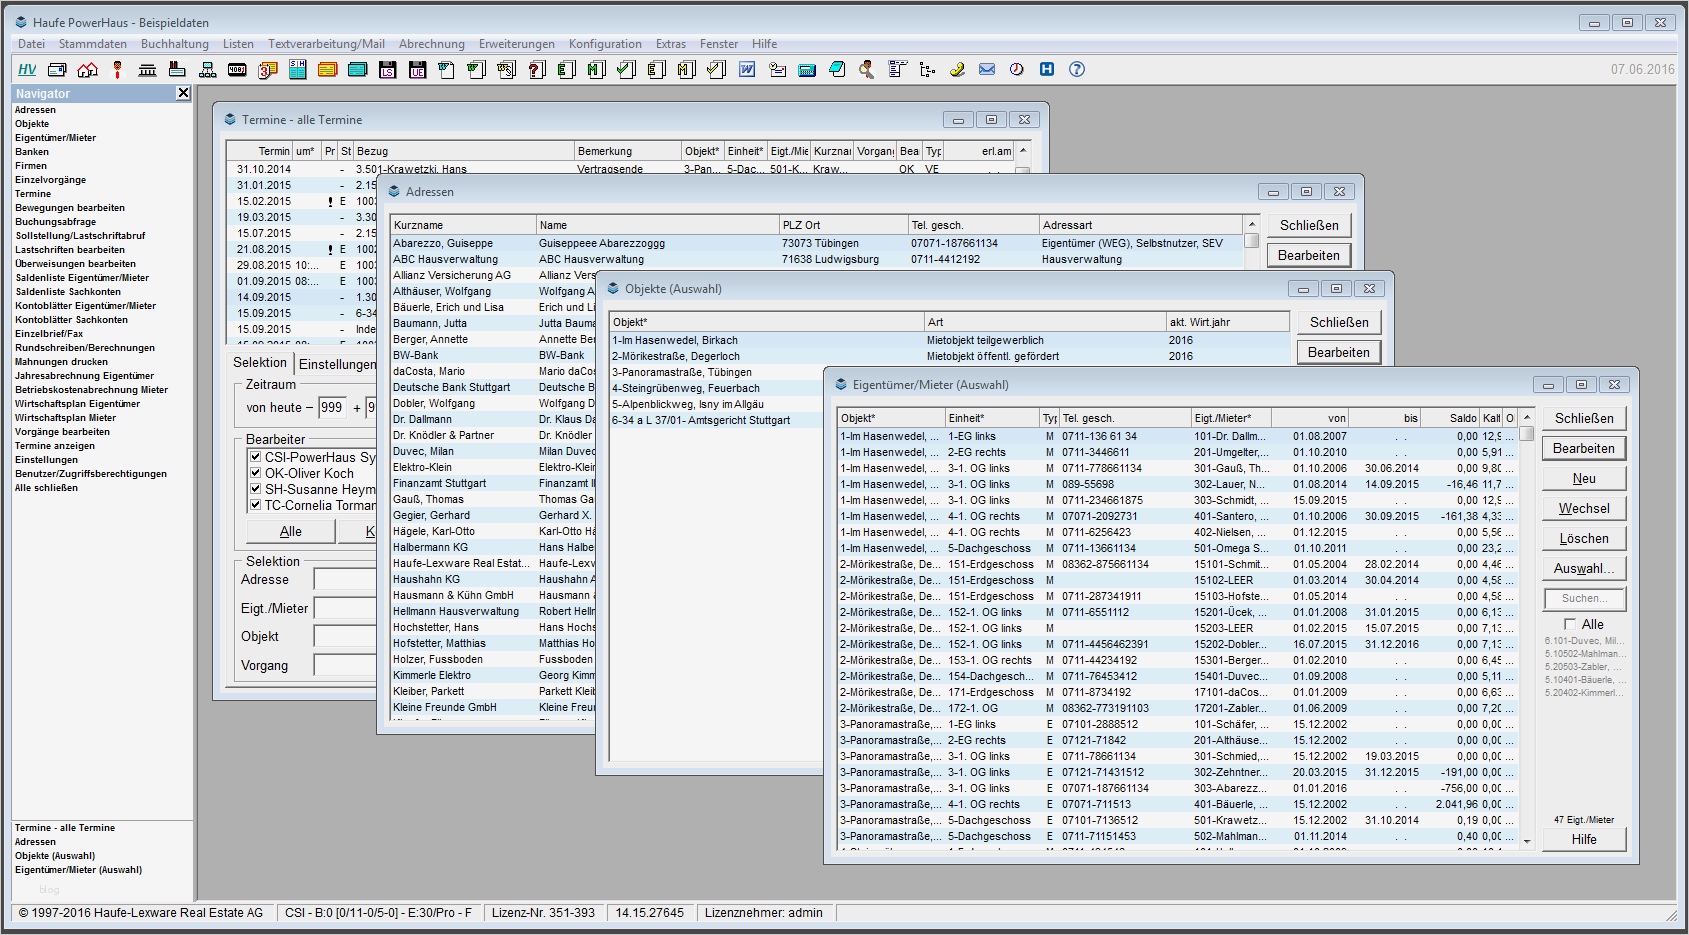
Task: Click the yellow telephone toolbar icon
Action: 957,69
